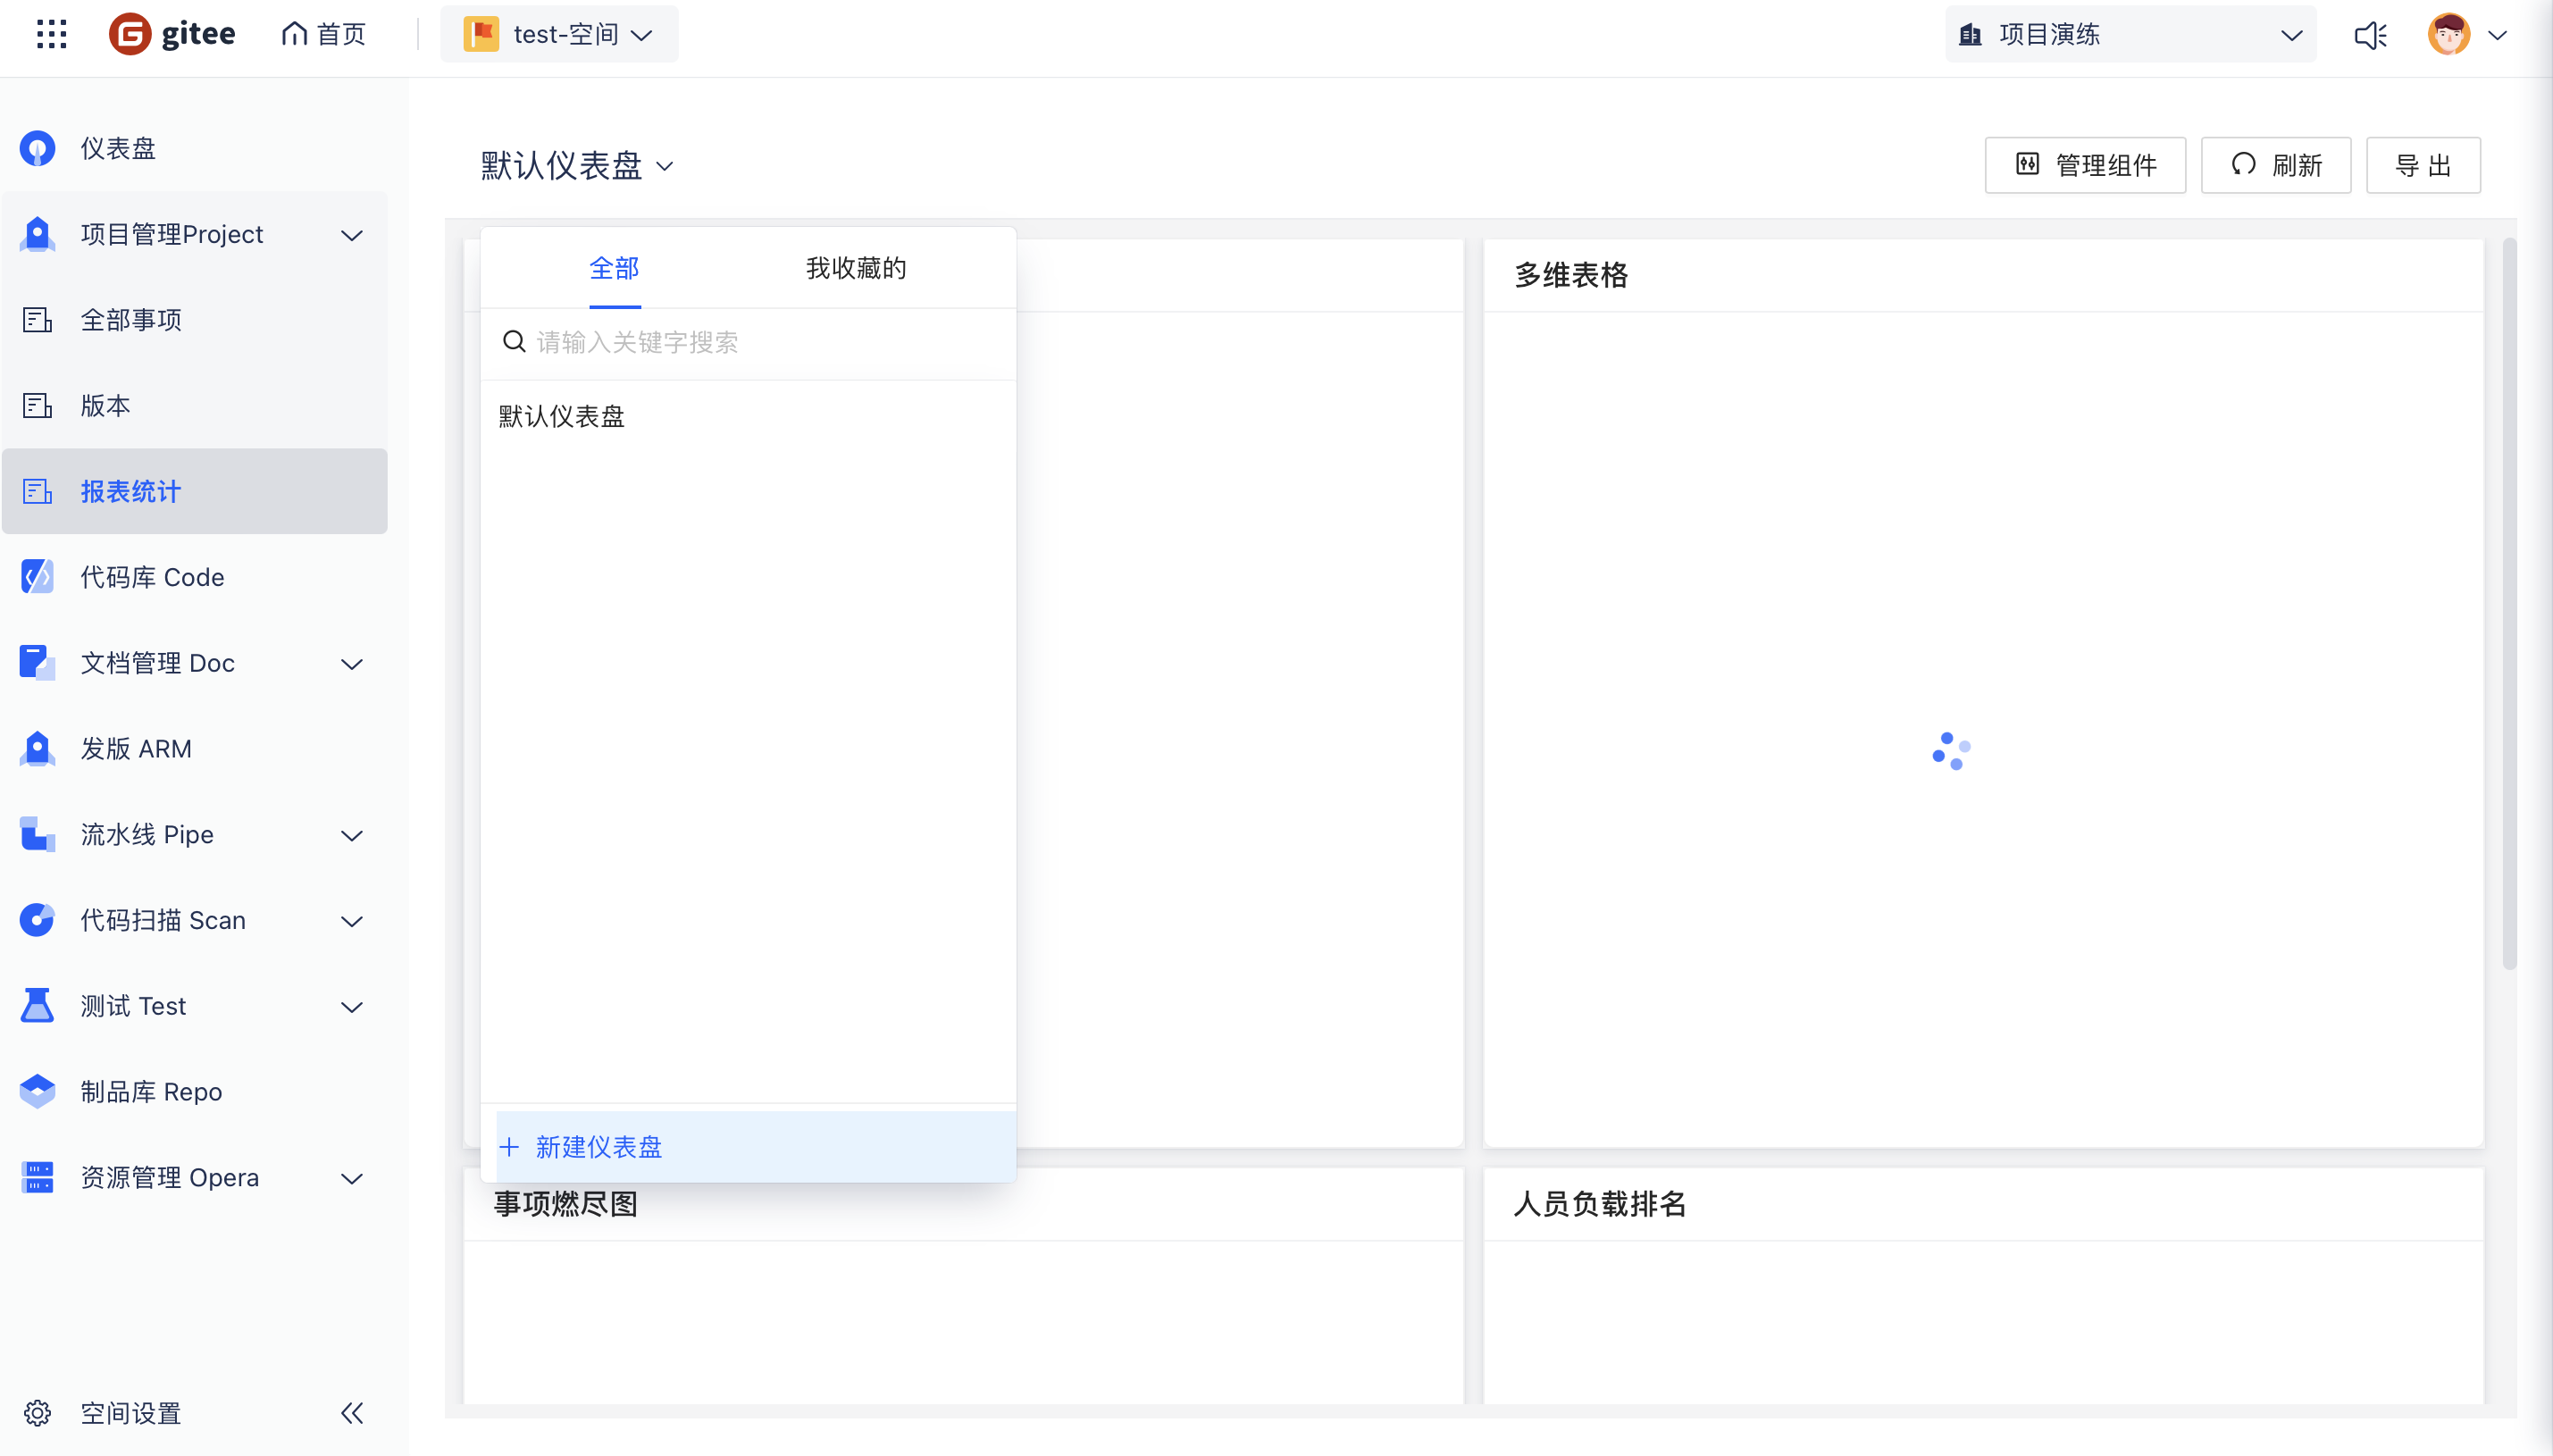
Task: Expand the arrow next to user avatar
Action: tap(2497, 35)
